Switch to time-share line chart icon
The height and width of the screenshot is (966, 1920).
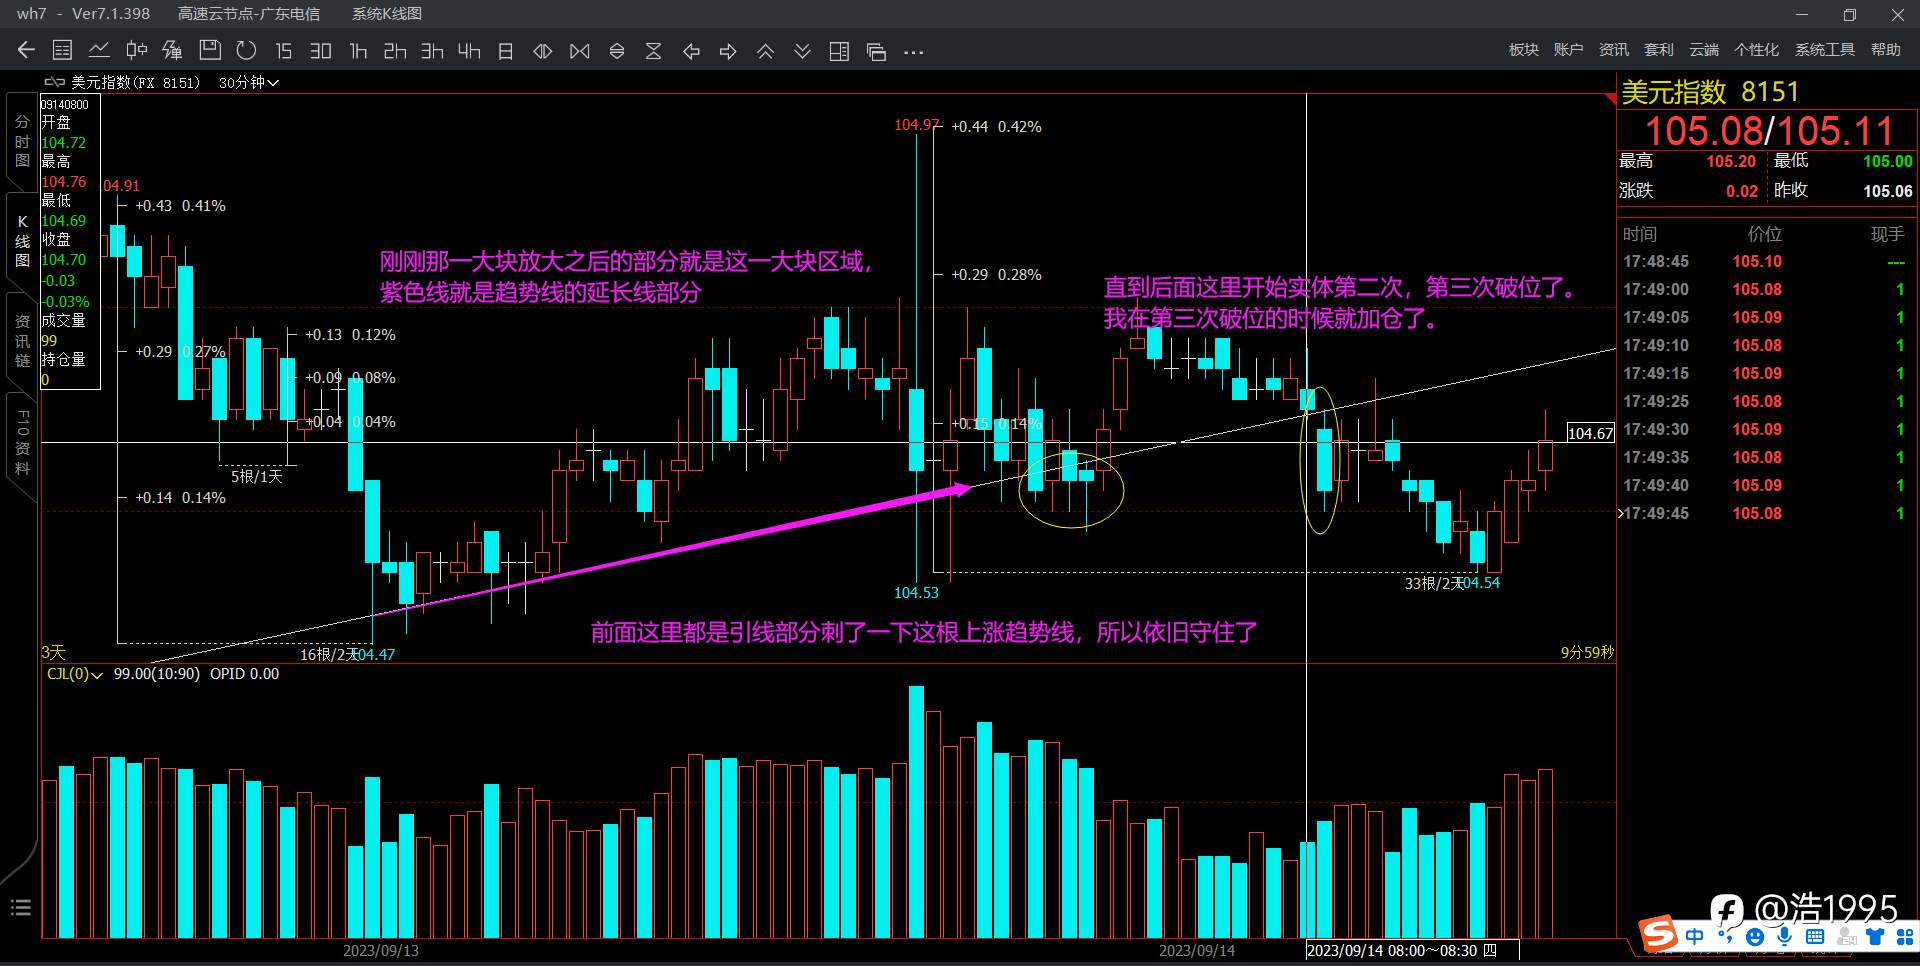point(99,50)
